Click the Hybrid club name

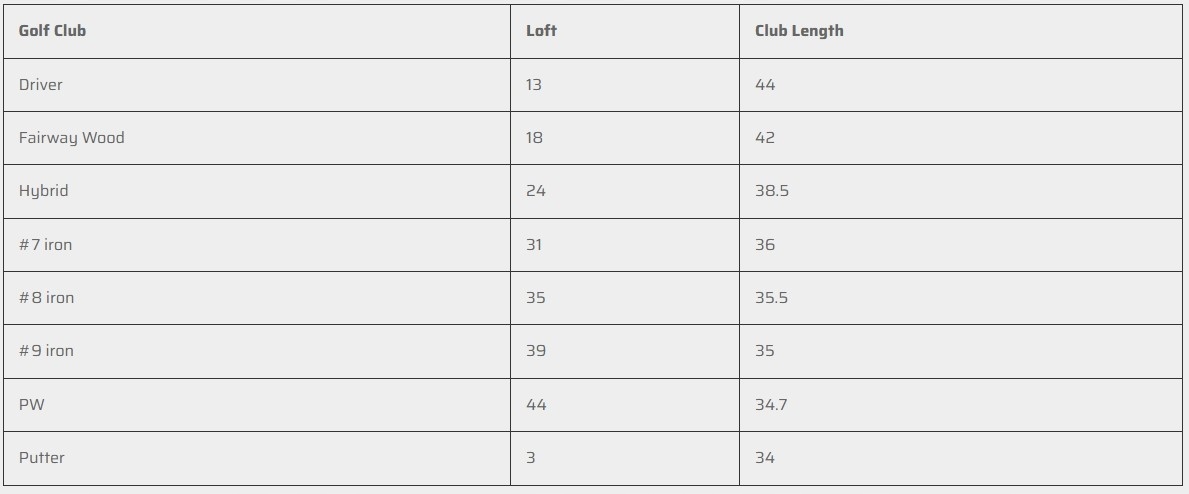[x=44, y=191]
